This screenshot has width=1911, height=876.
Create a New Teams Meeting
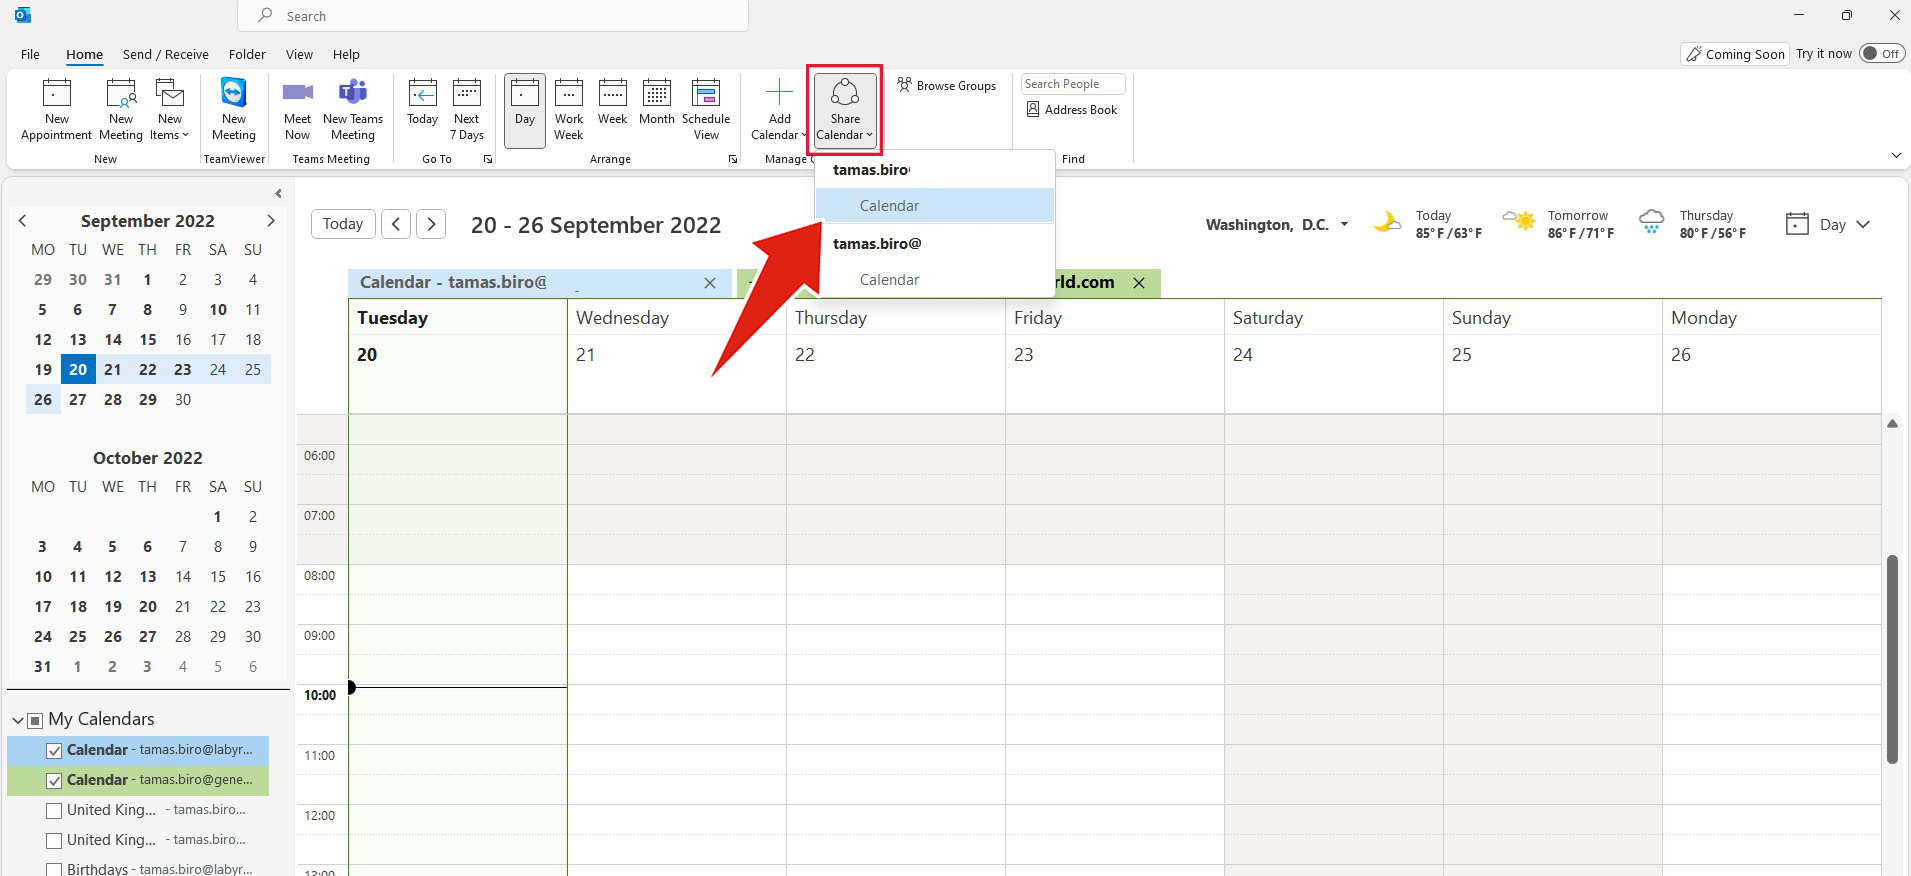tap(353, 110)
